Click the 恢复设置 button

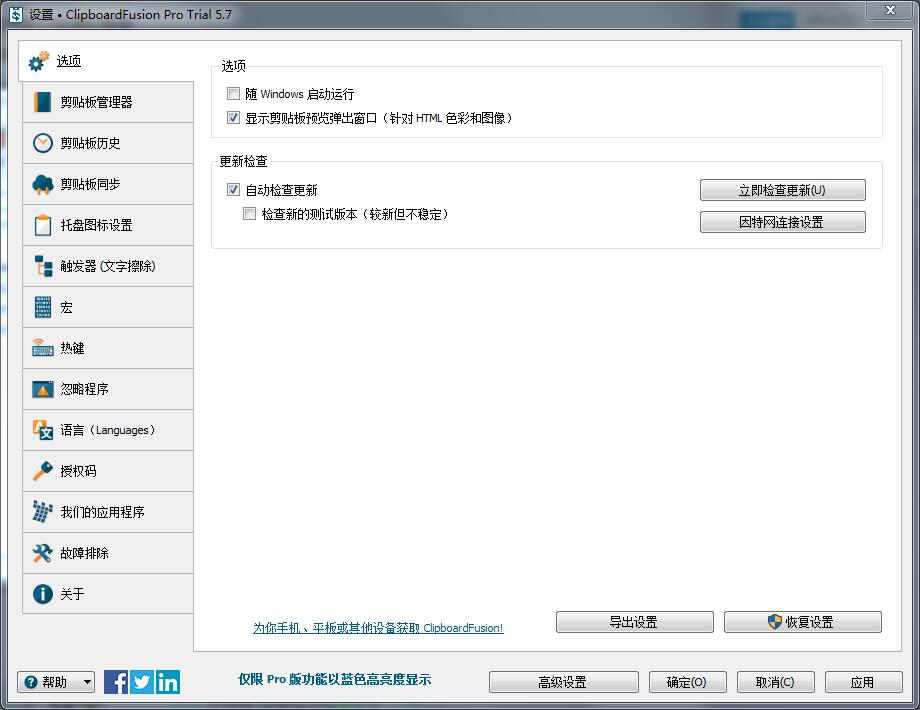803,622
